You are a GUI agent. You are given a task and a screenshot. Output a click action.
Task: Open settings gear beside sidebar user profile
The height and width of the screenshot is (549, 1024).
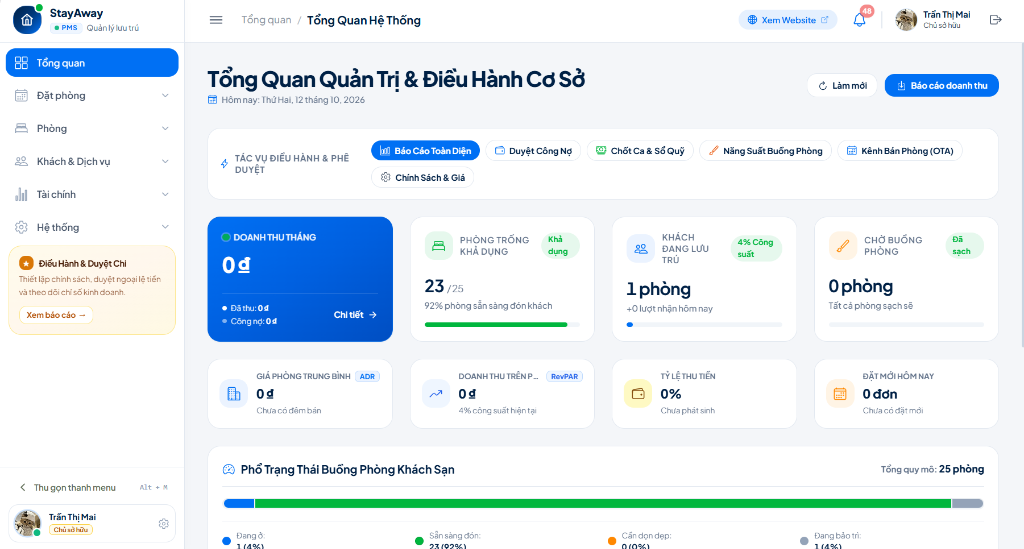pyautogui.click(x=163, y=524)
